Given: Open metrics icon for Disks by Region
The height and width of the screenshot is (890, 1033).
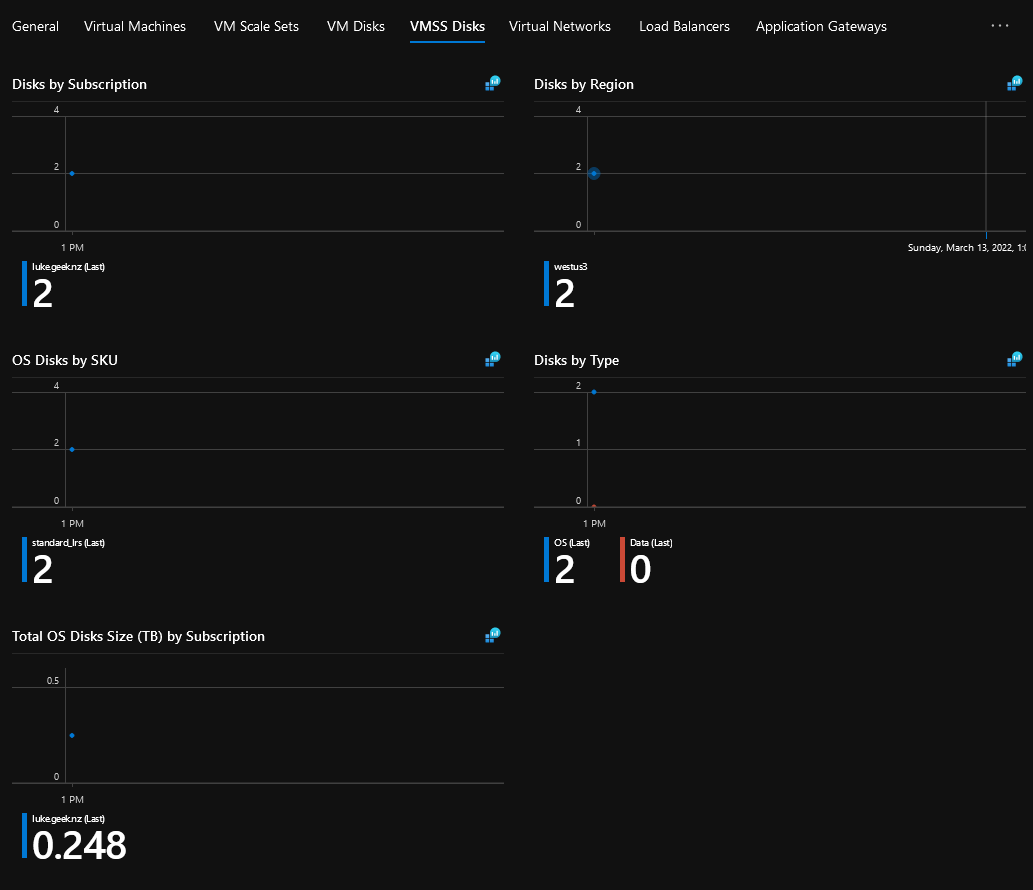Looking at the screenshot, I should (x=1015, y=83).
